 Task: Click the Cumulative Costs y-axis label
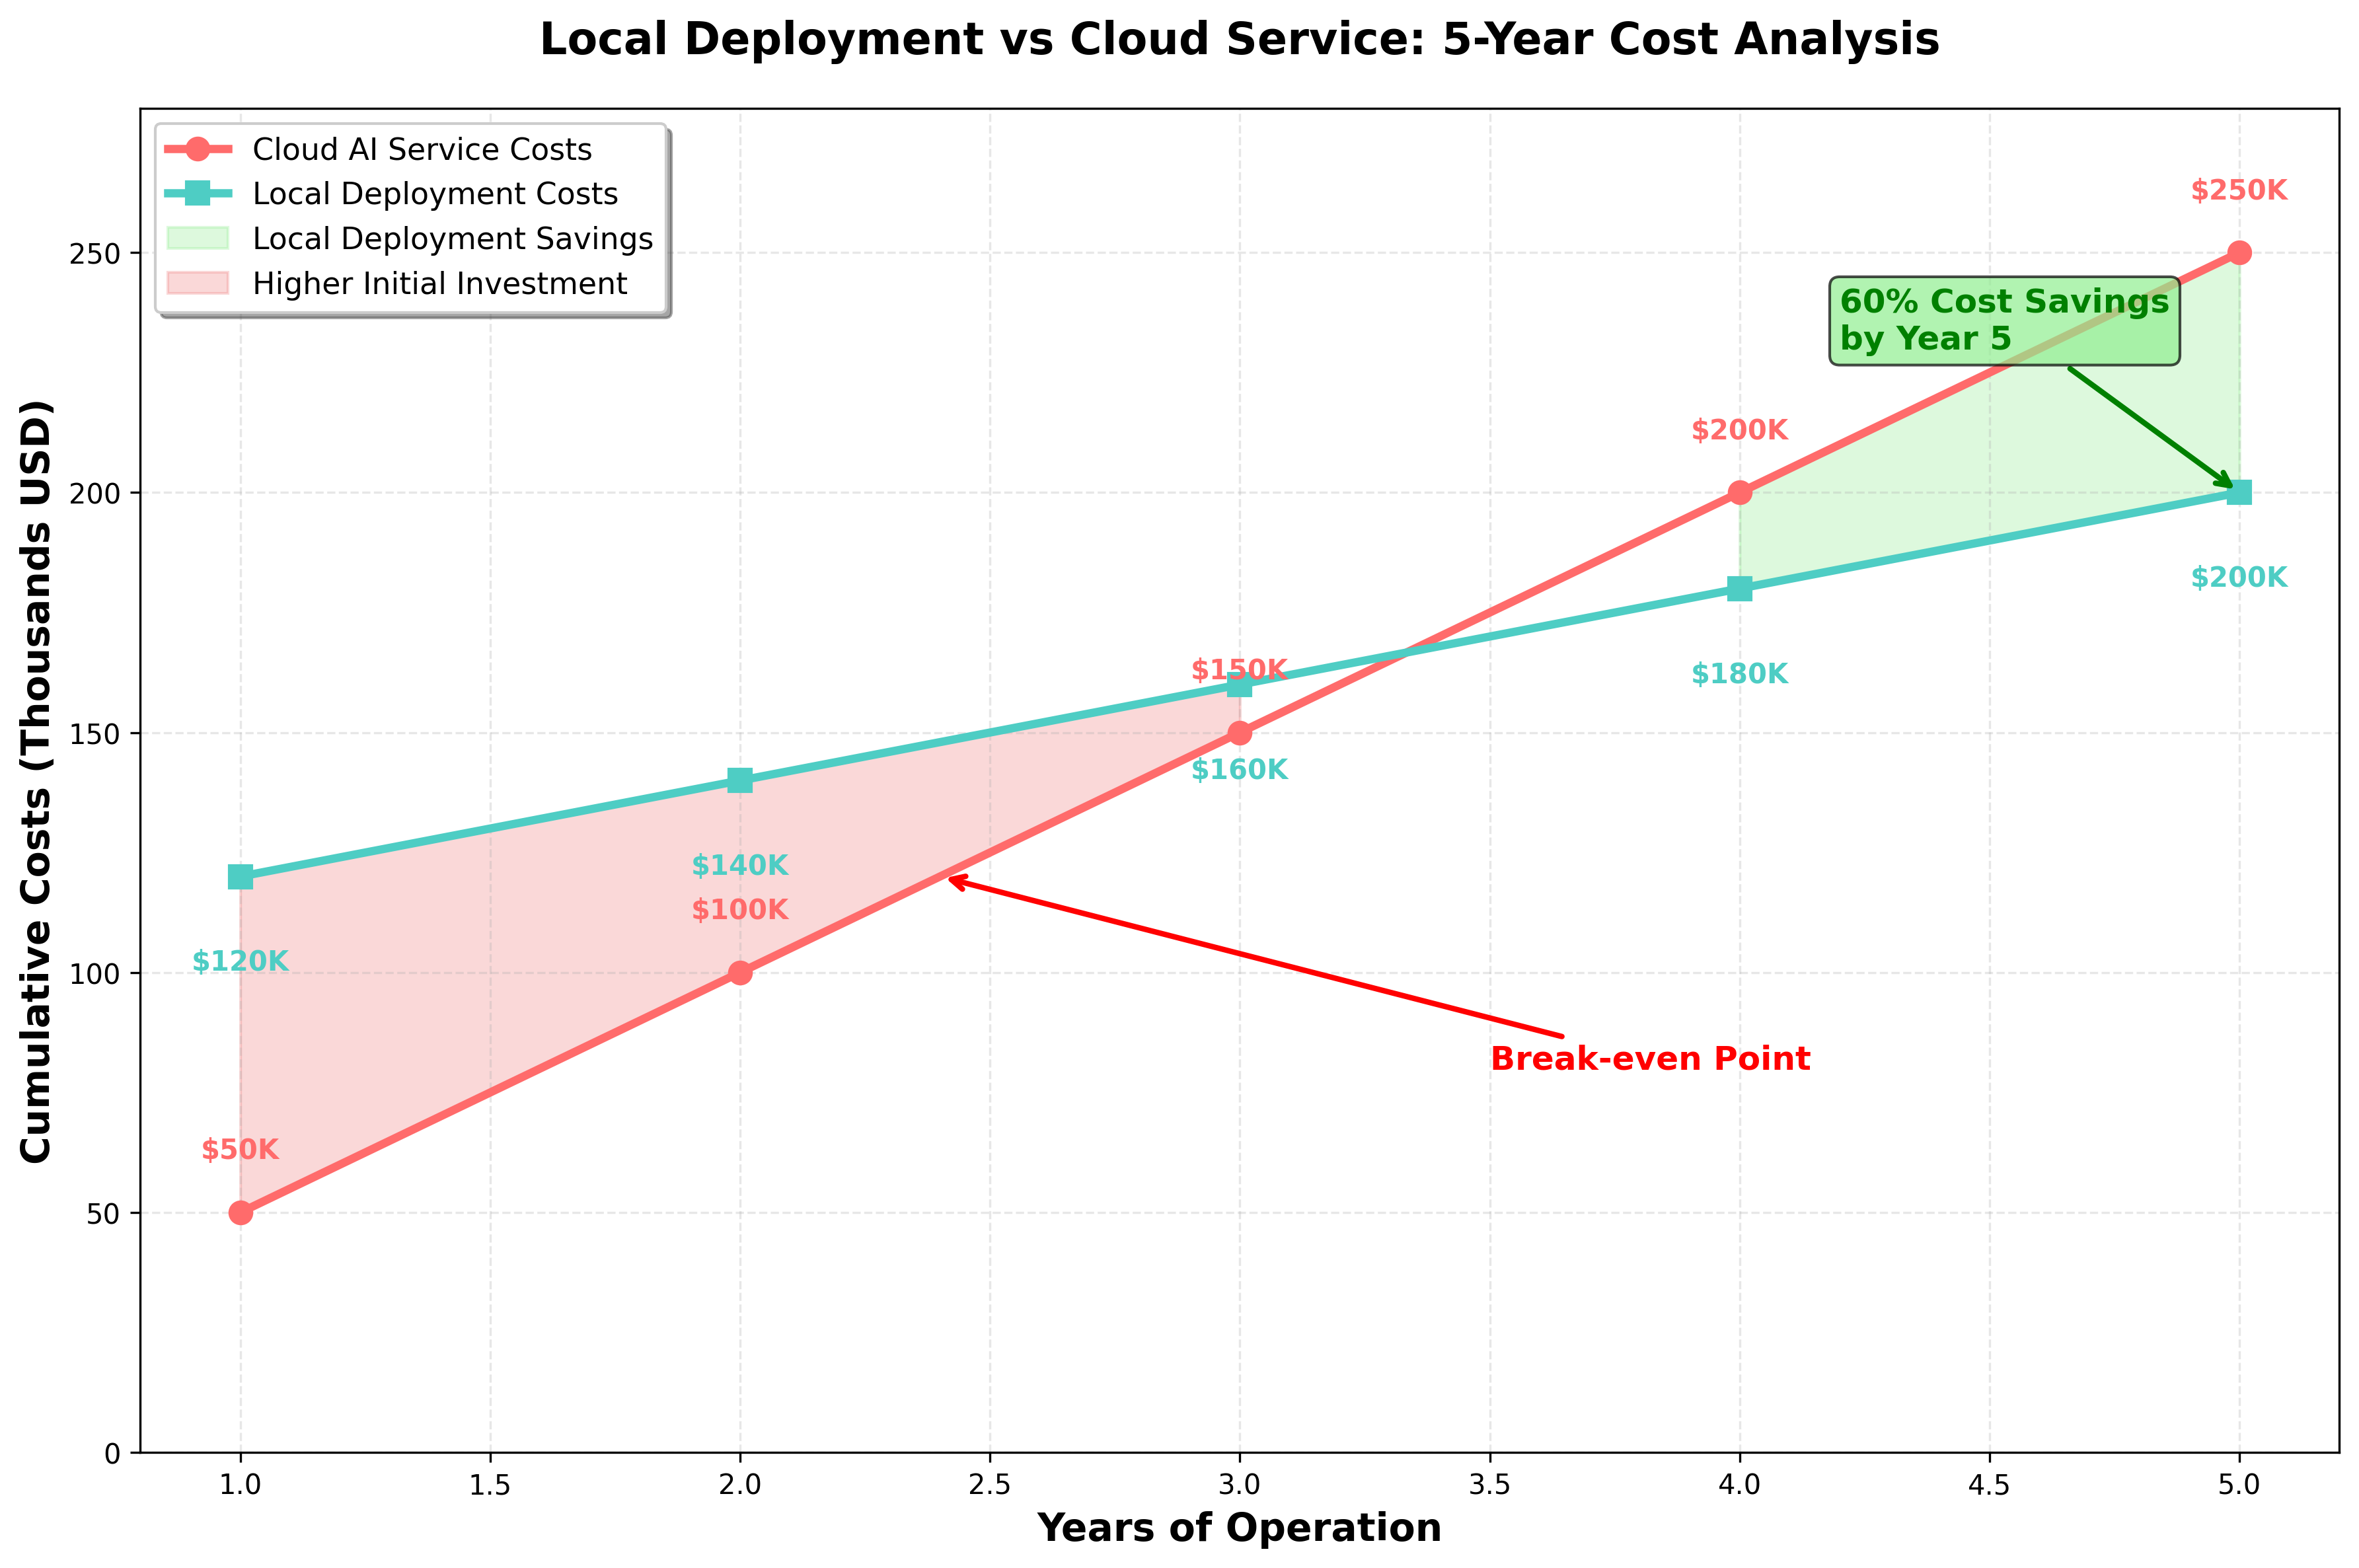(x=36, y=781)
